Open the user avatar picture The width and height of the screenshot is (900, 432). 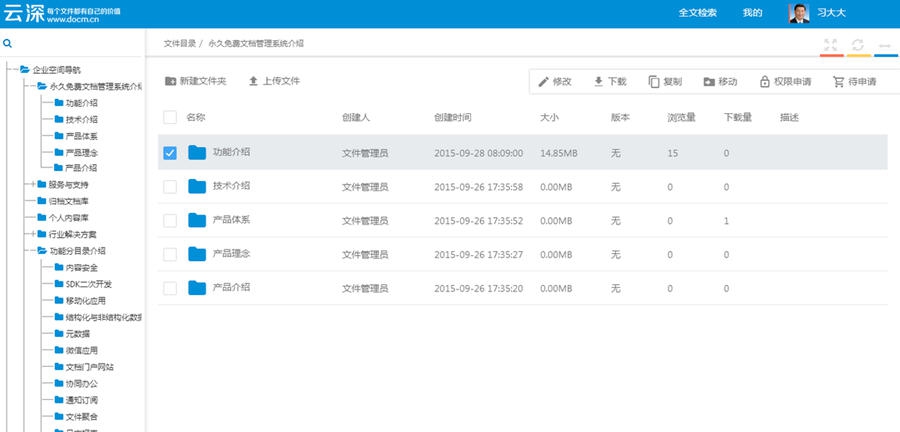[799, 13]
